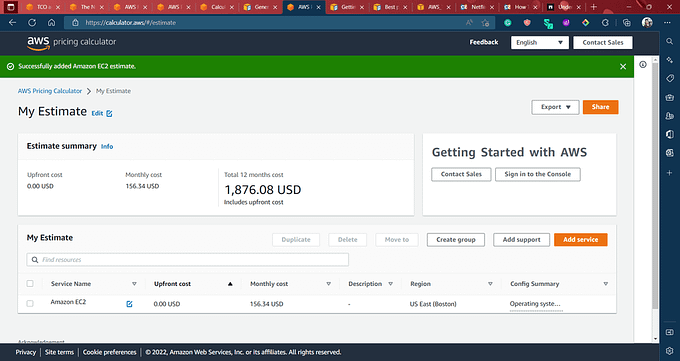
Task: Open the Estimate summary Info link
Action: (x=107, y=147)
